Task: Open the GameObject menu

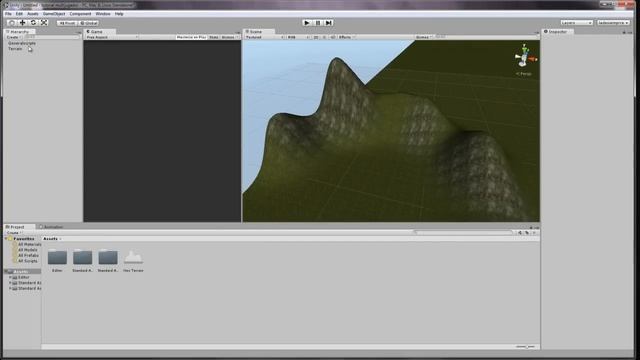Action: [54, 14]
